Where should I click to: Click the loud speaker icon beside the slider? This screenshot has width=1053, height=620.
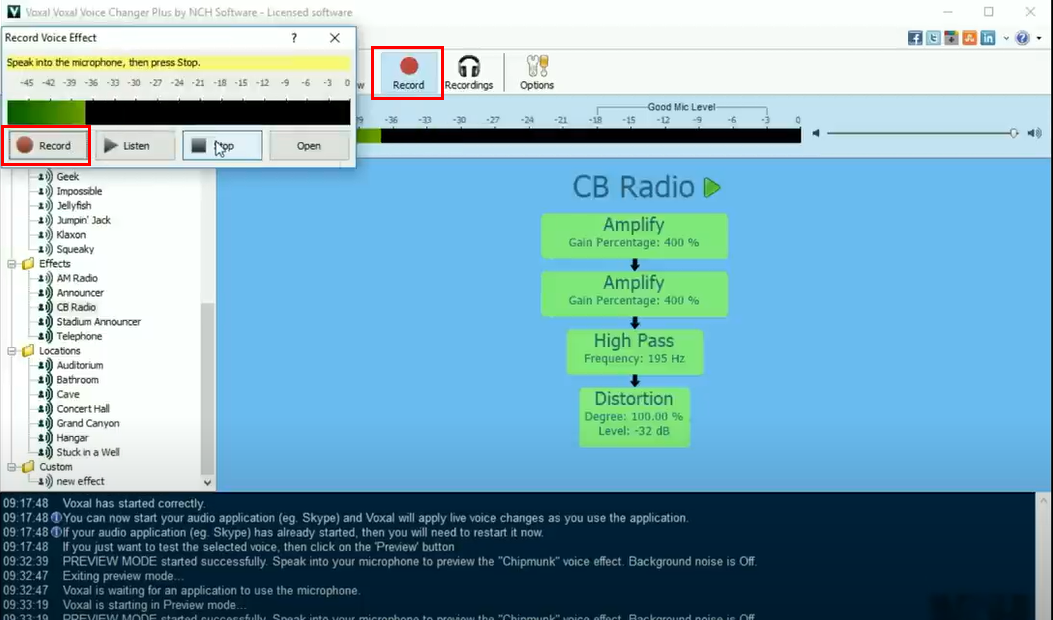coord(1034,133)
